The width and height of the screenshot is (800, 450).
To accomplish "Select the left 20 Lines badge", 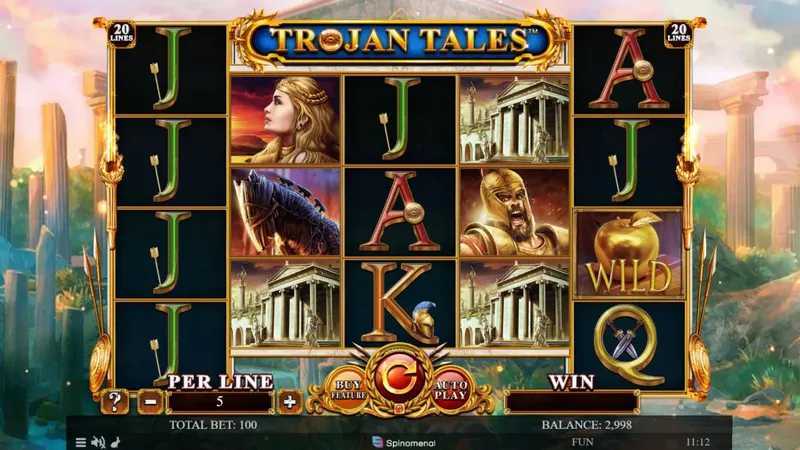I will 121,33.
